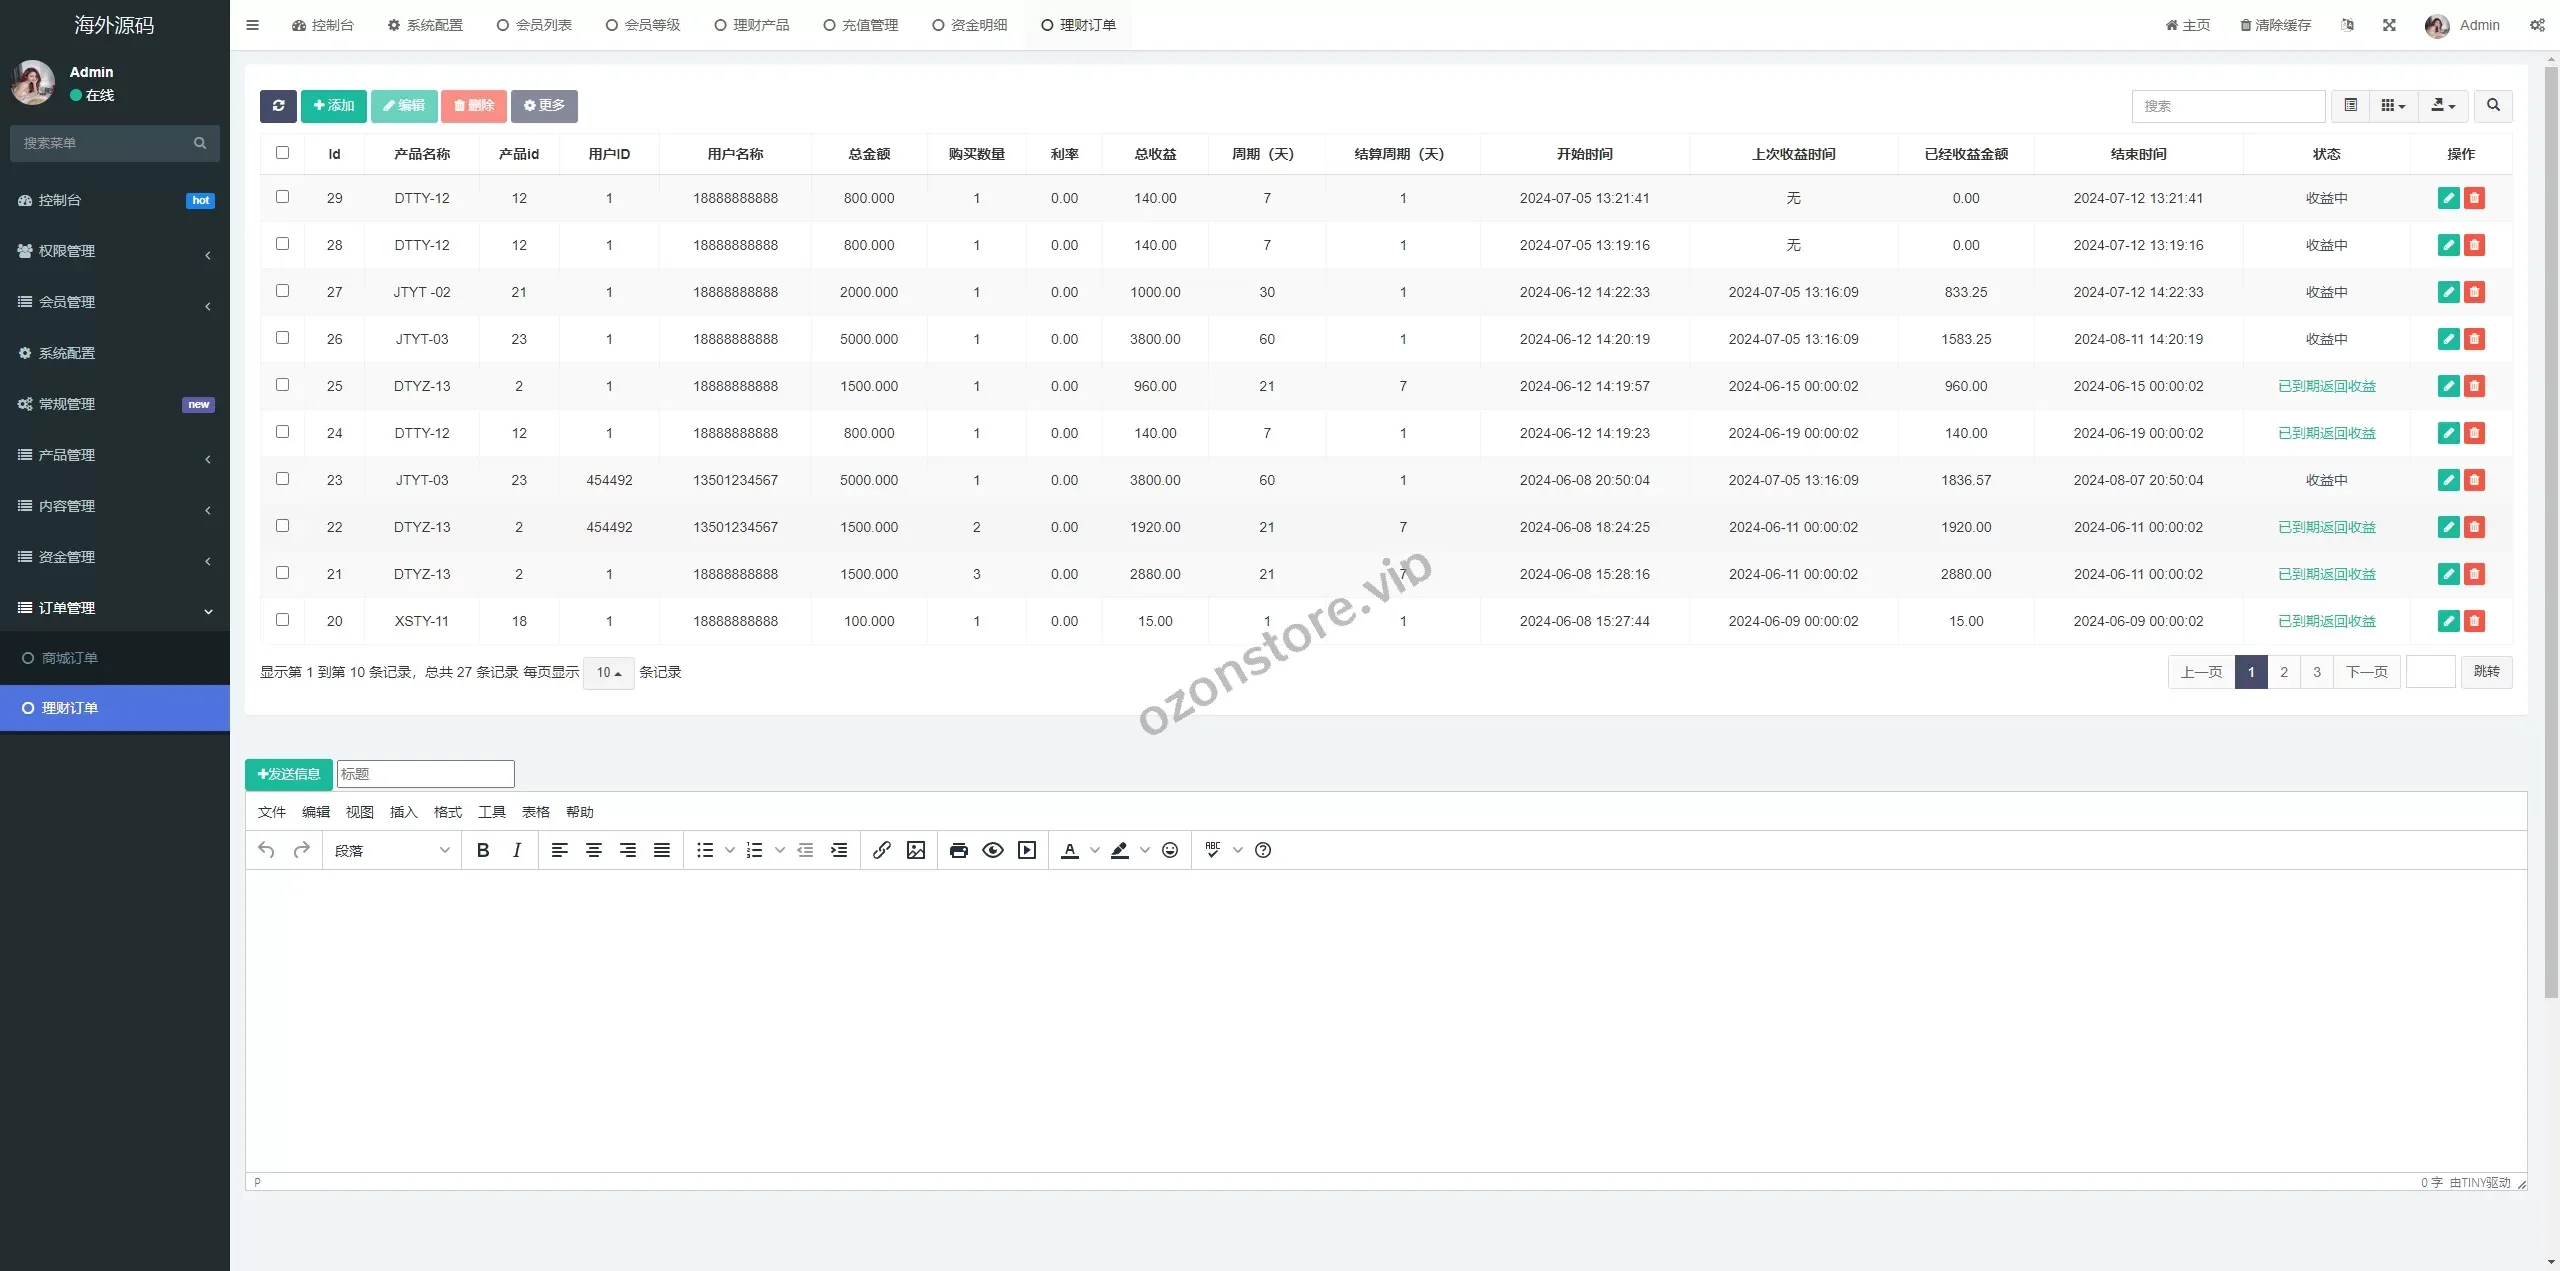Check the select-all checkbox in table header
Image resolution: width=2560 pixels, height=1271 pixels.
[283, 152]
